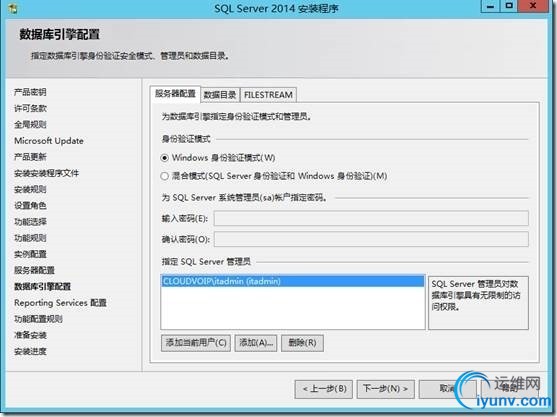Click 功能规则 step in sidebar
Image resolution: width=557 pixels, height=417 pixels.
tap(30, 238)
